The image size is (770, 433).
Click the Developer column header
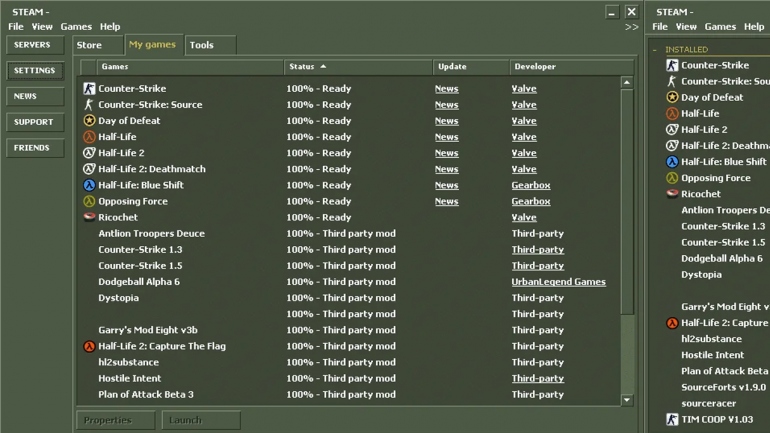click(572, 66)
